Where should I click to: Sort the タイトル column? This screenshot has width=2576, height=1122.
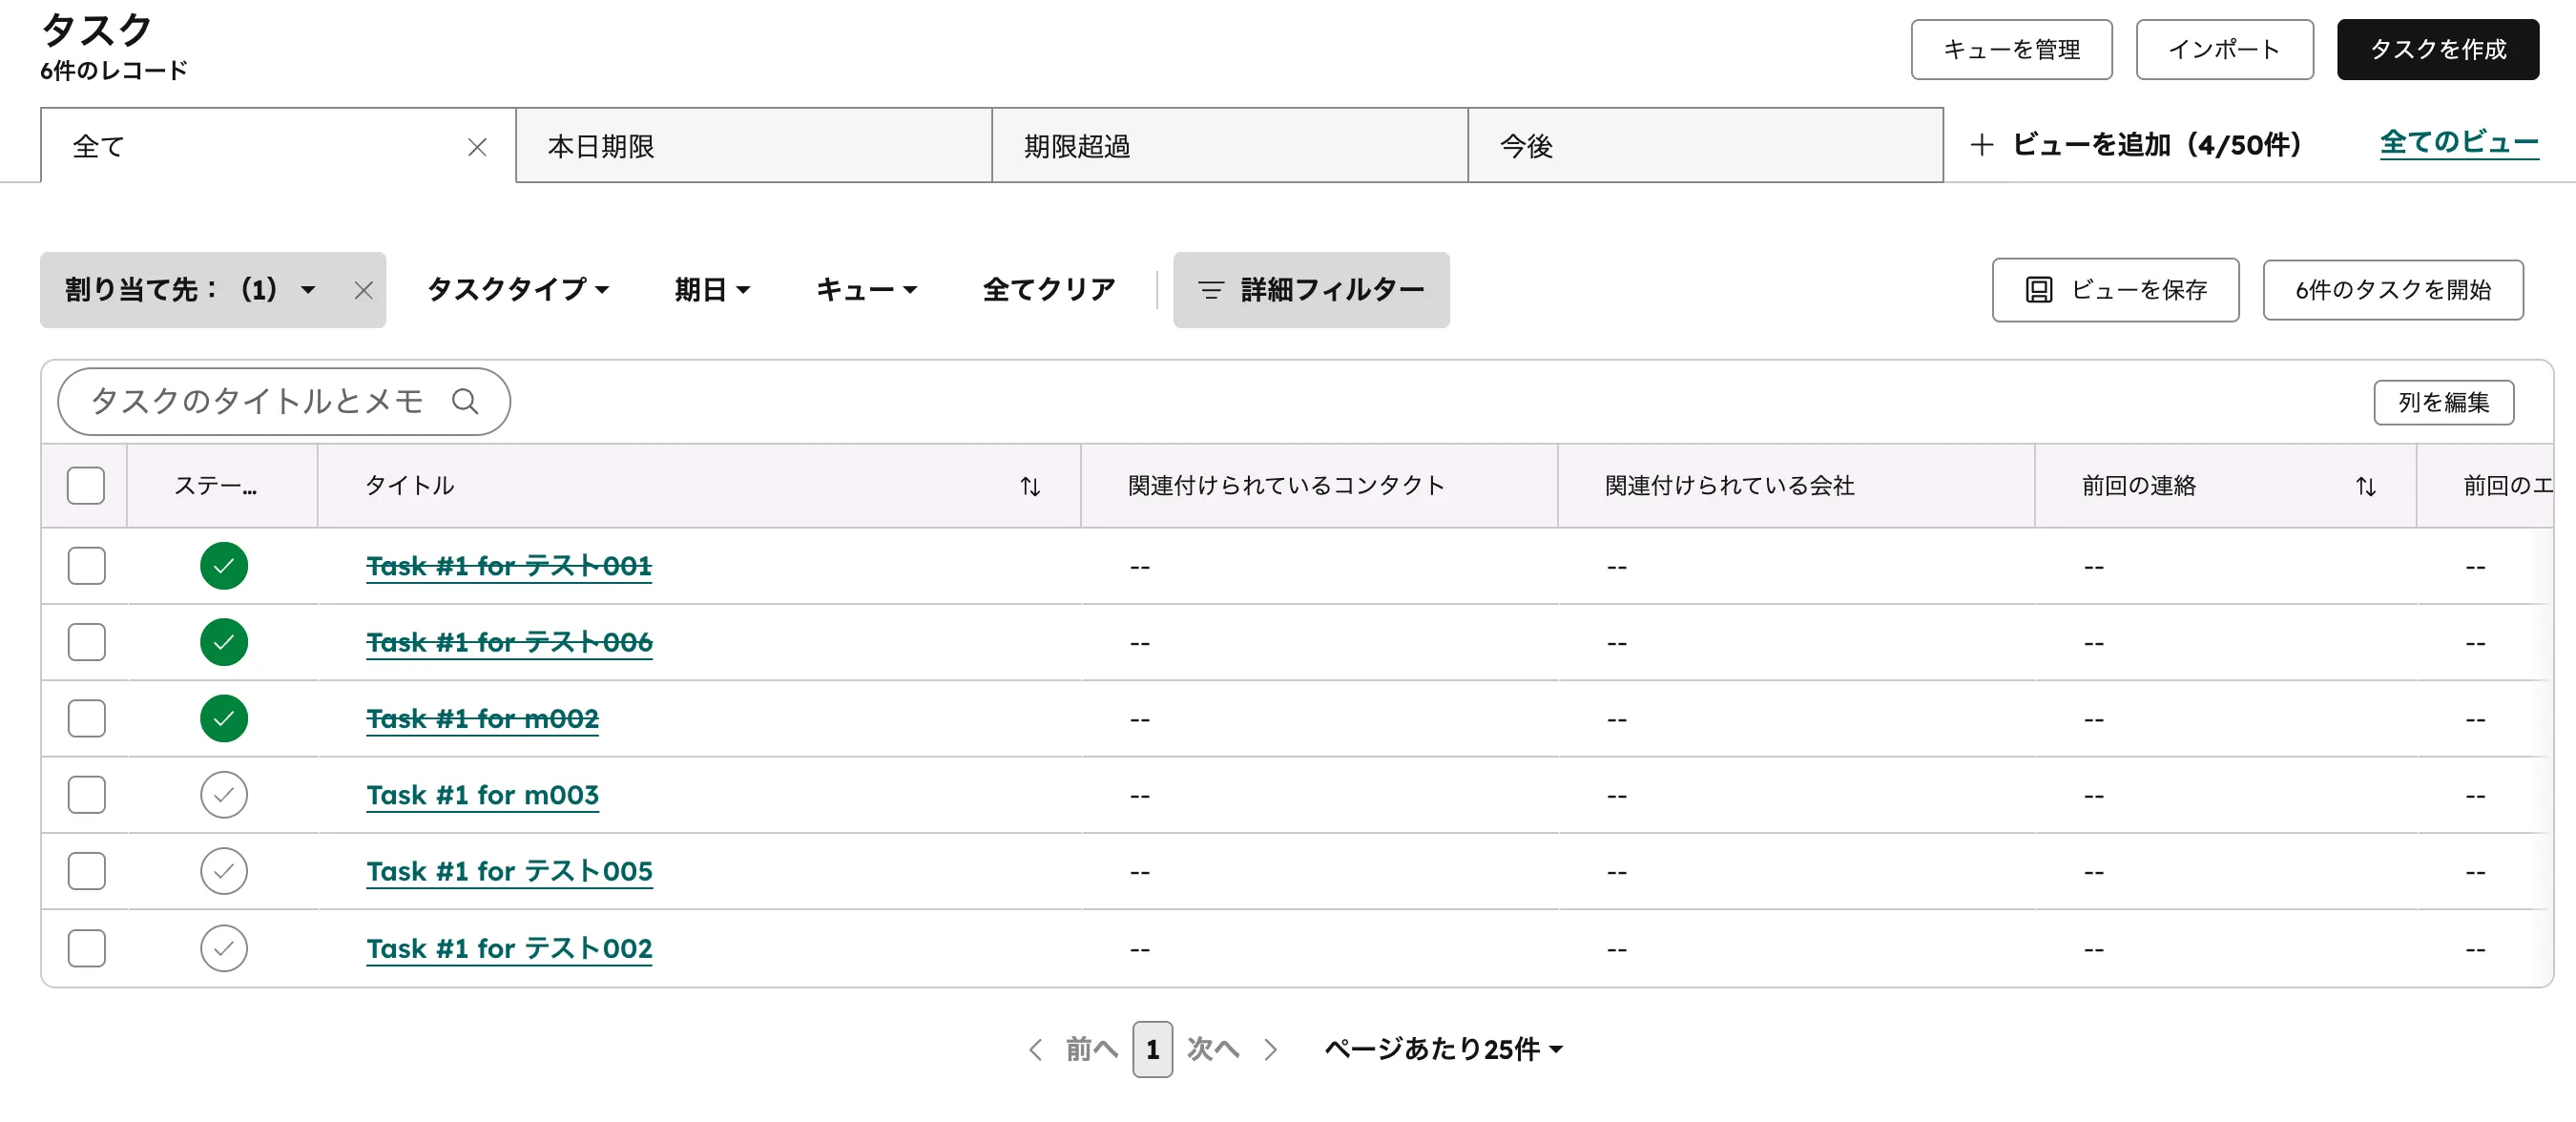pyautogui.click(x=1030, y=486)
